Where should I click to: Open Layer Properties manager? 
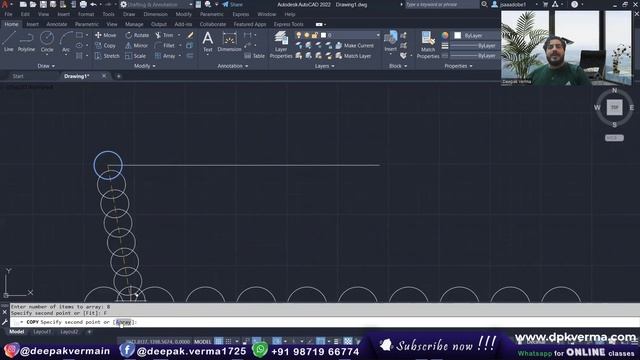pos(281,45)
